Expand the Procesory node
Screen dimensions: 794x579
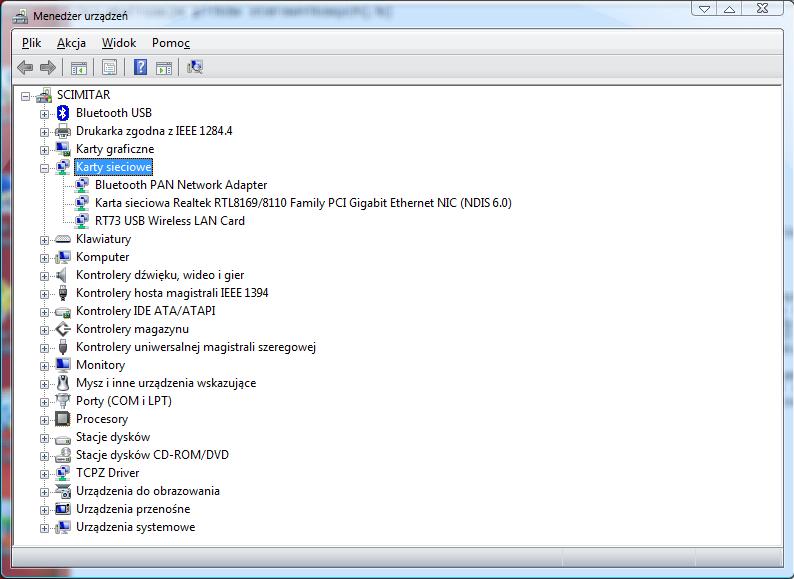[x=45, y=420]
